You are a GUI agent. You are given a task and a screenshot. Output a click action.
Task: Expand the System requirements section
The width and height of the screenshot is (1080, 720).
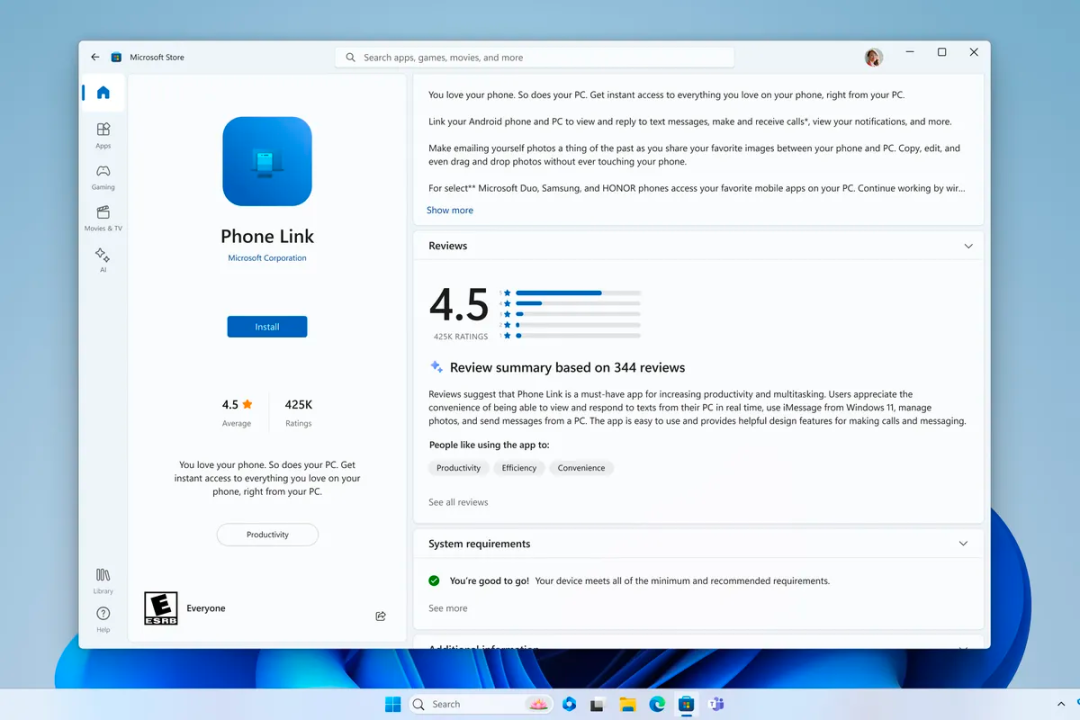963,543
